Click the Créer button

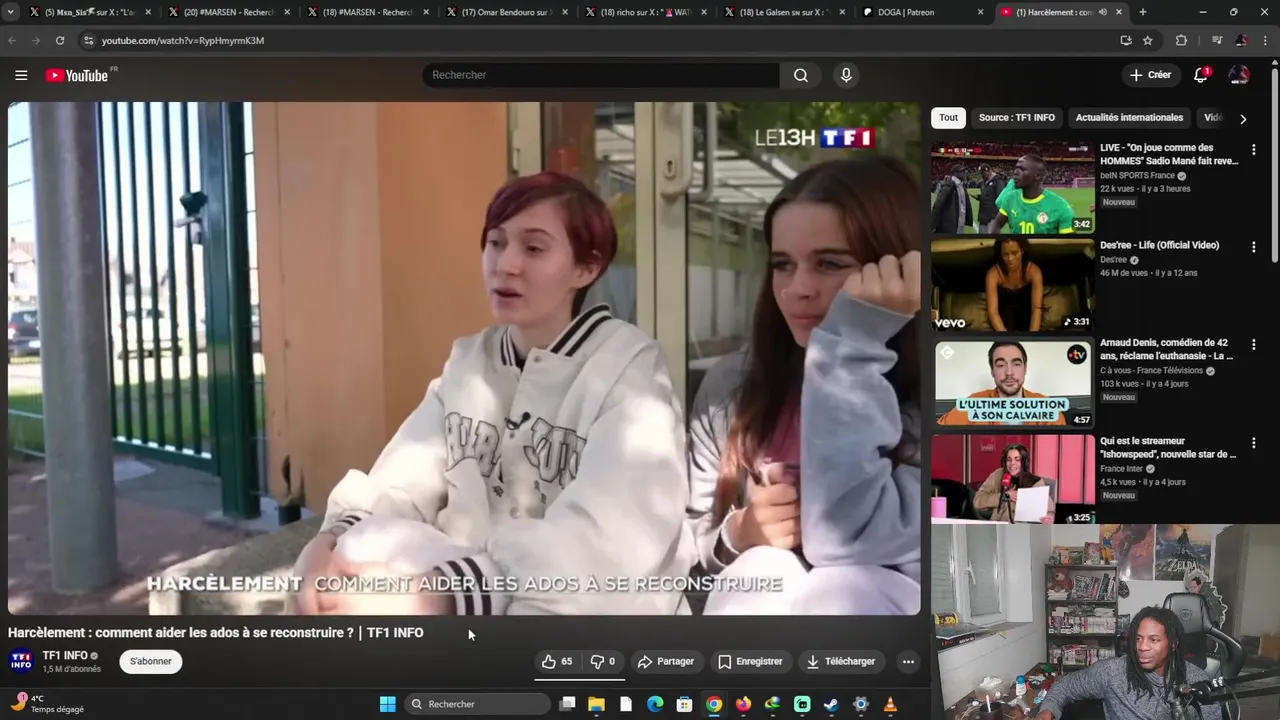coord(1150,75)
